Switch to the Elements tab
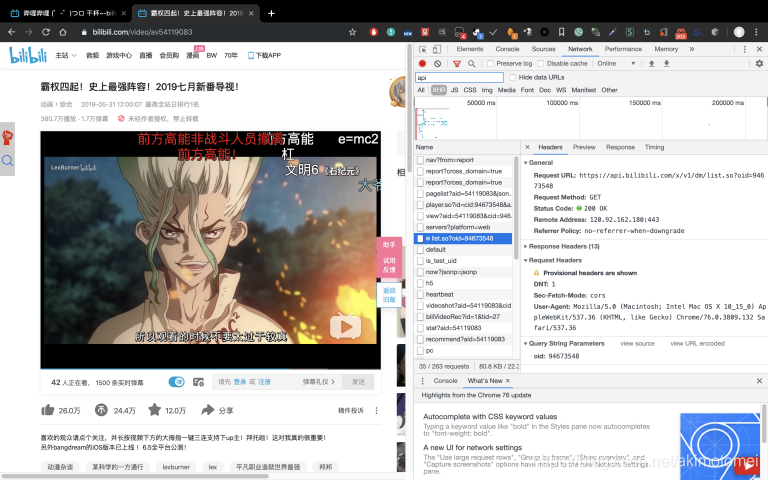This screenshot has width=768, height=480. point(470,49)
